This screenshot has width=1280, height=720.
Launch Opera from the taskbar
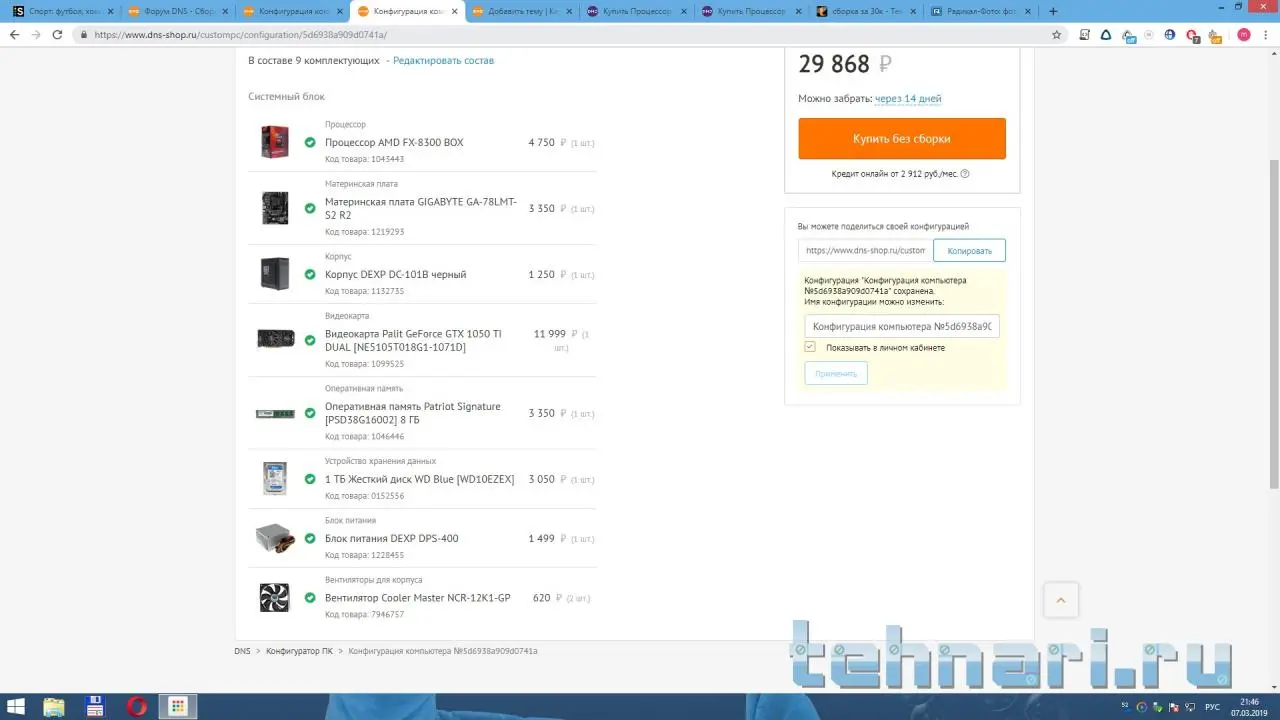click(x=137, y=706)
